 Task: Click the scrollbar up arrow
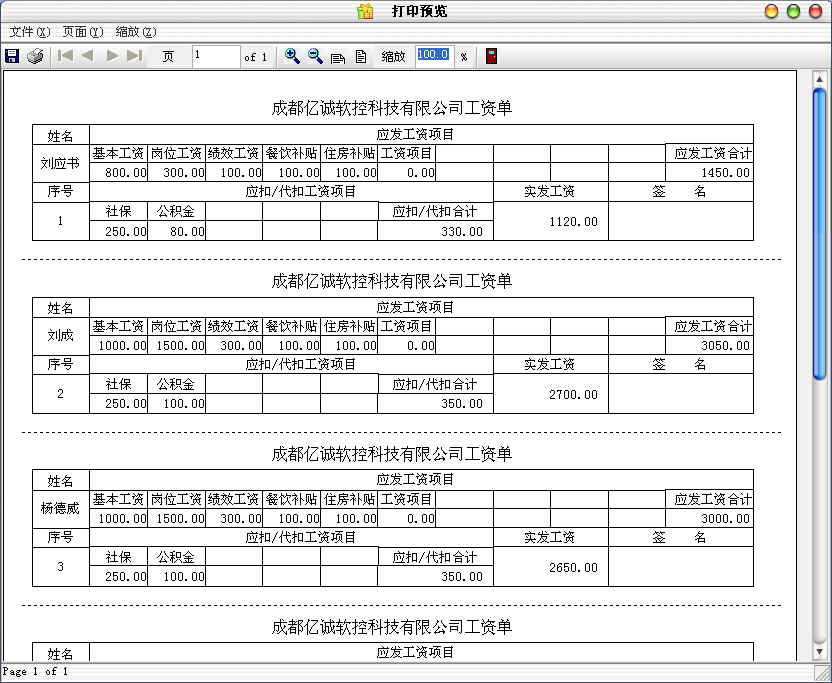819,78
